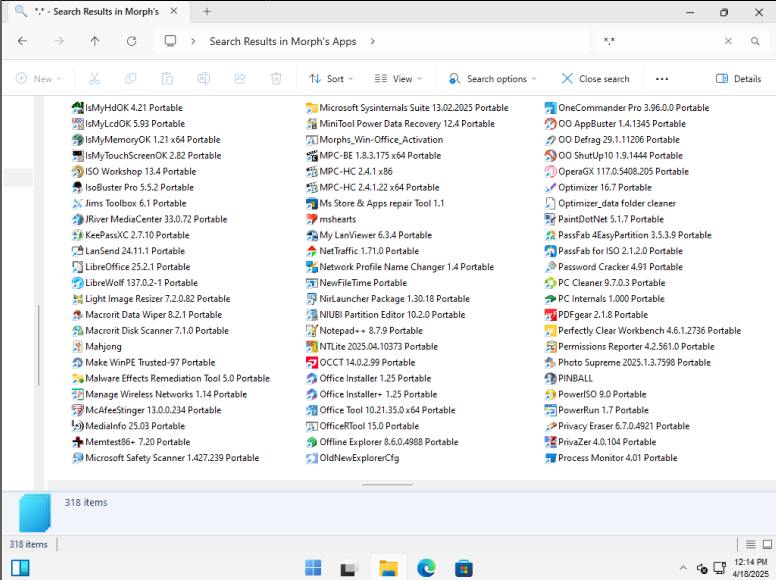Click the LibreWolf 137.0.2-1 Portable icon

[x=77, y=283]
